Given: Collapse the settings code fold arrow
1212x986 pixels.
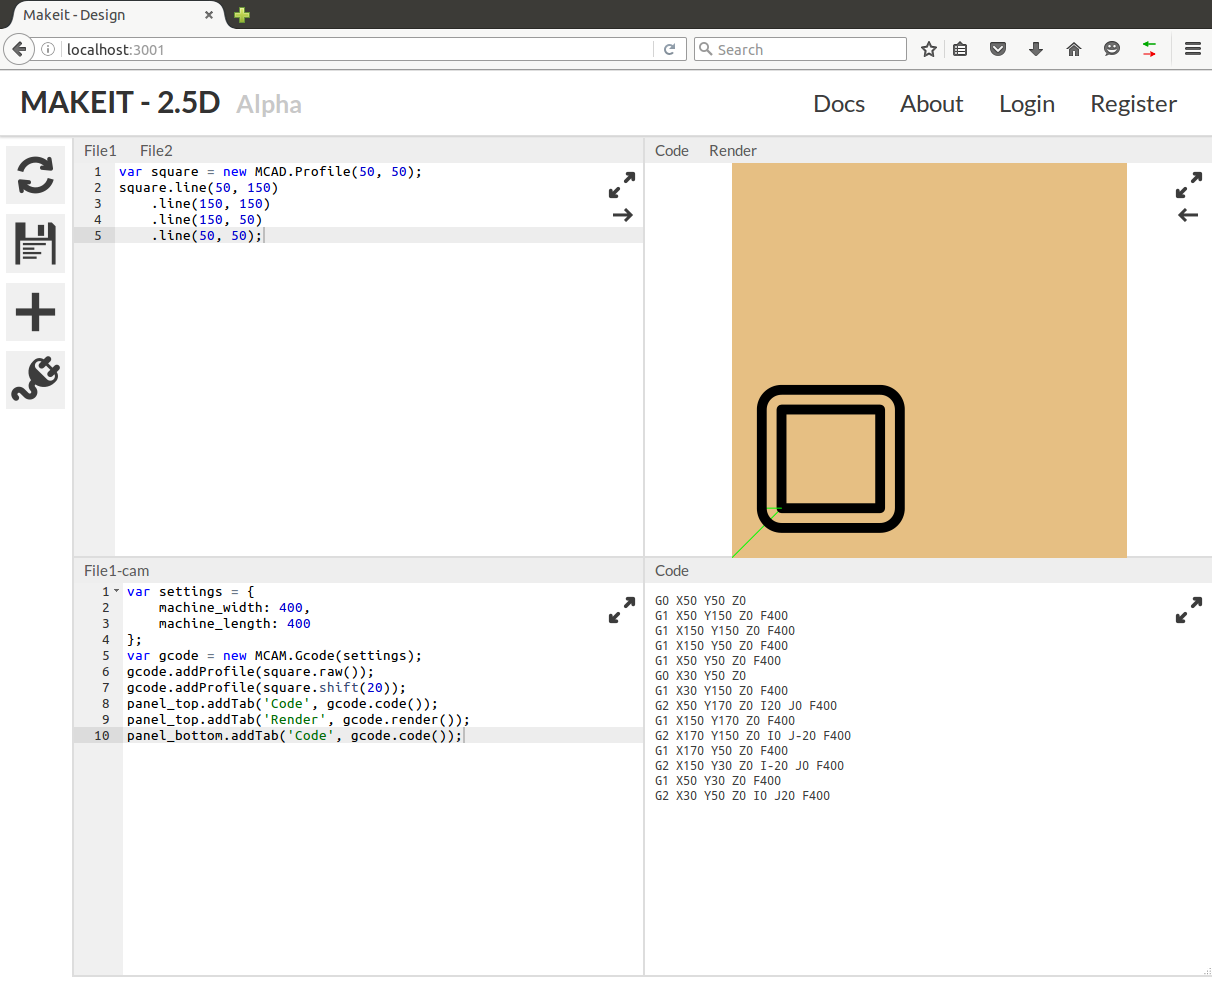Looking at the screenshot, I should [x=117, y=591].
